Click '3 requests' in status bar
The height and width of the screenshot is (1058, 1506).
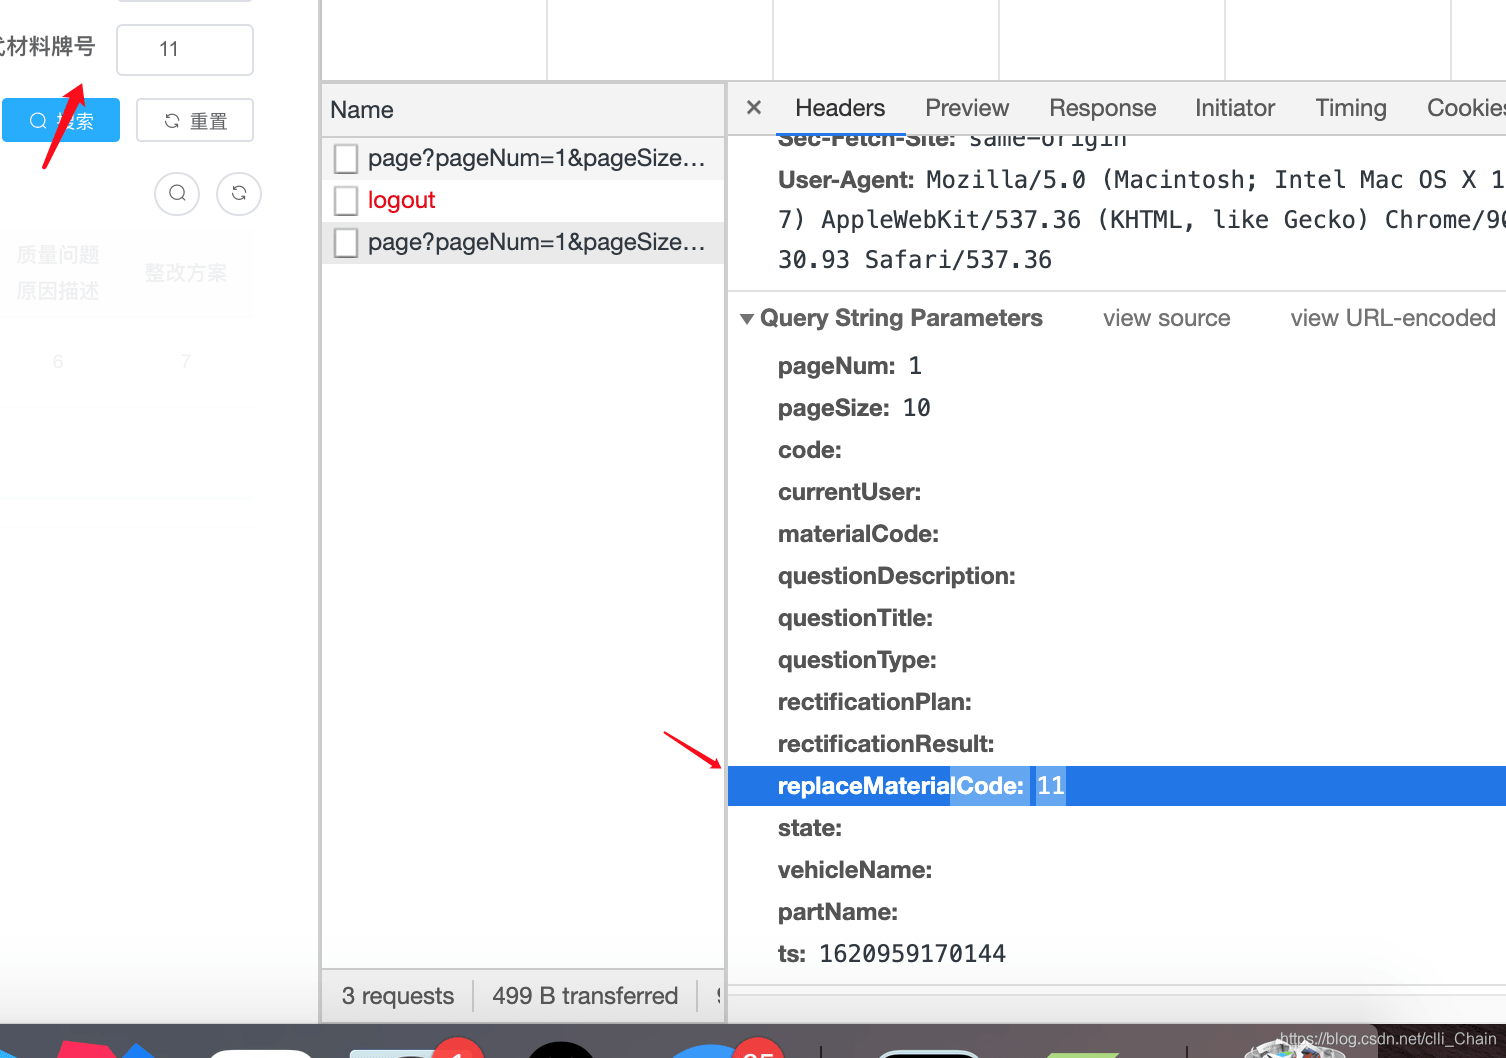tap(398, 996)
